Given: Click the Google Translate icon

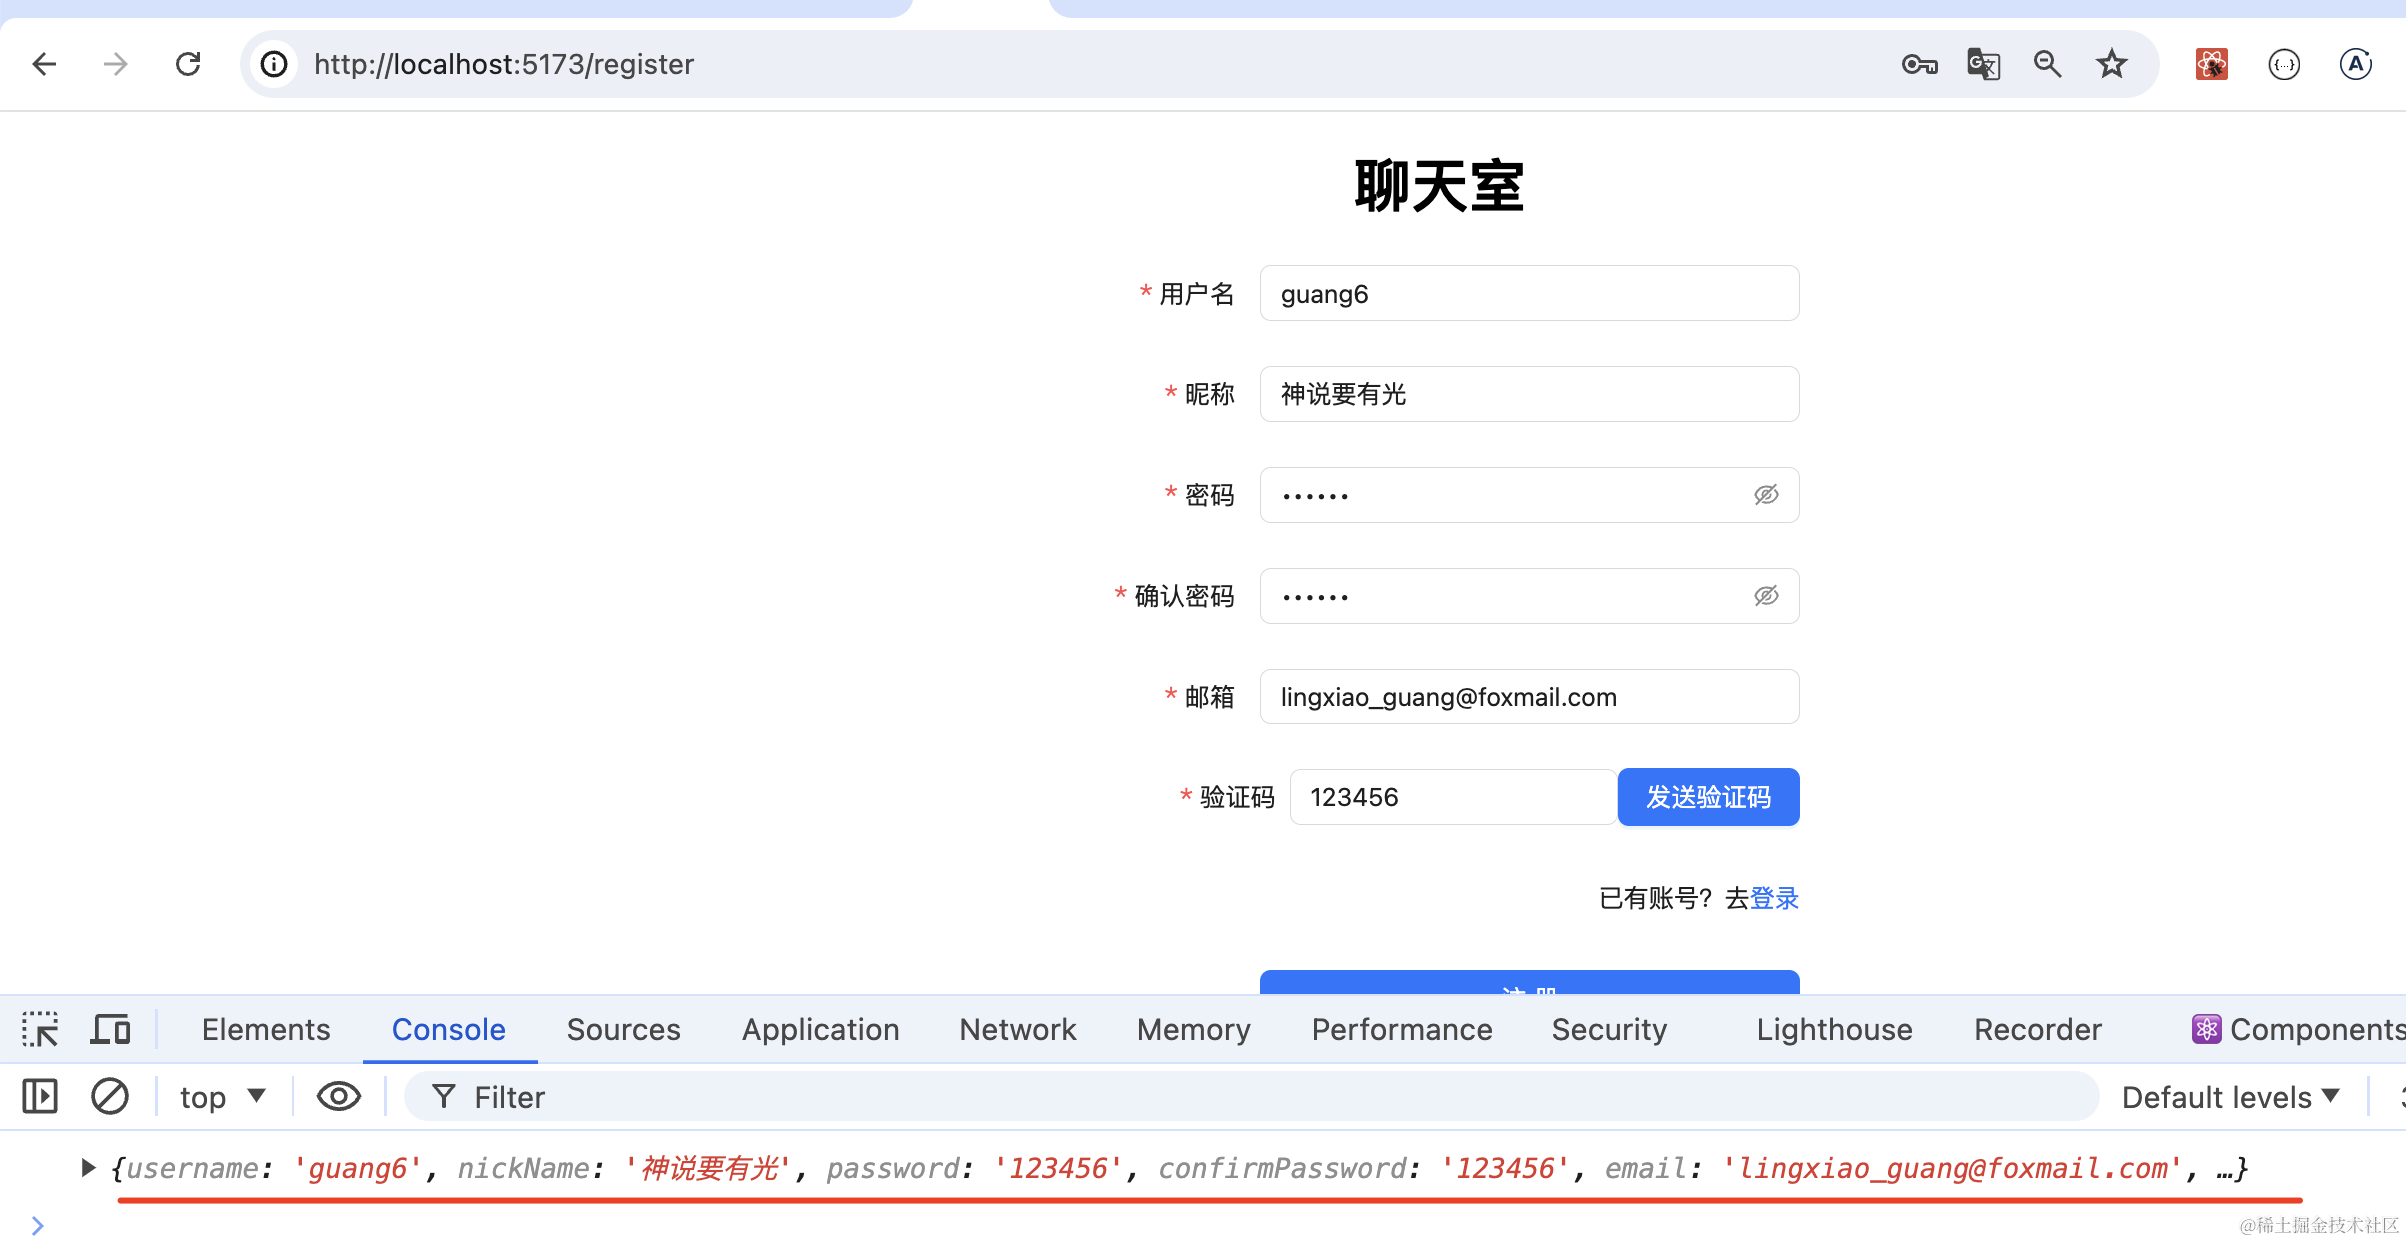Looking at the screenshot, I should pyautogui.click(x=1983, y=64).
